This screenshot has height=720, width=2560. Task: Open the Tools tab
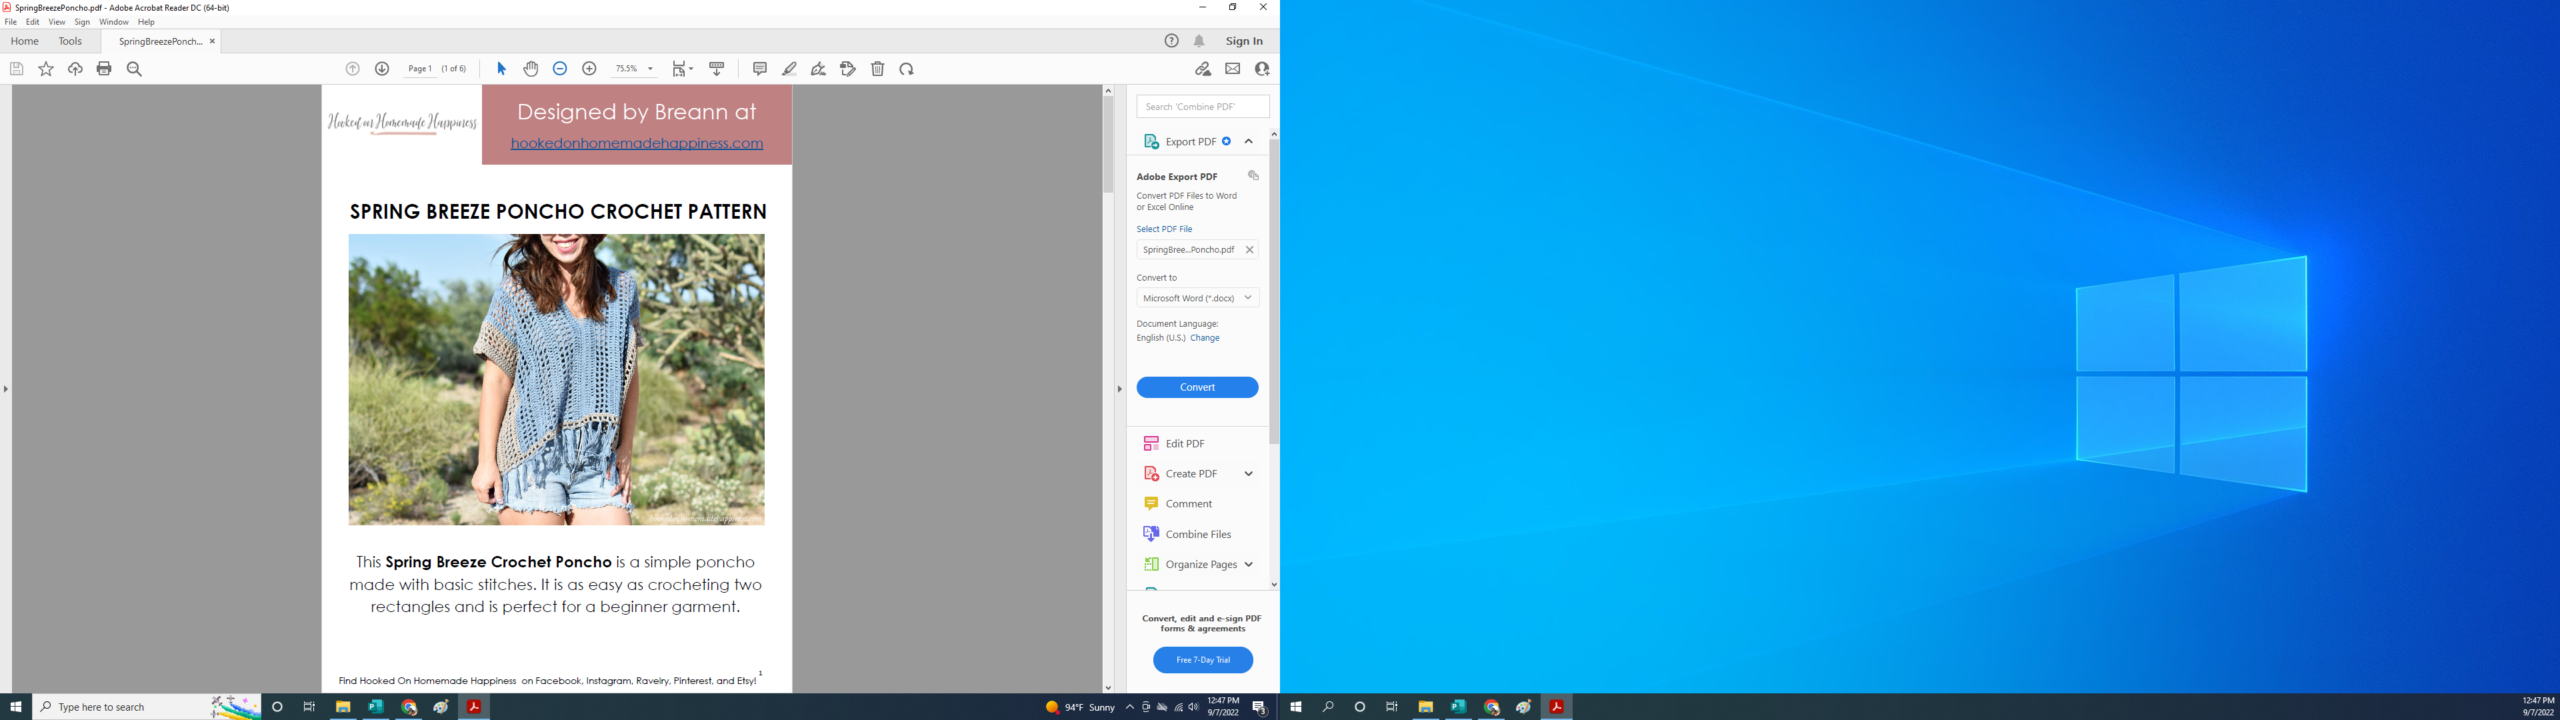click(70, 41)
